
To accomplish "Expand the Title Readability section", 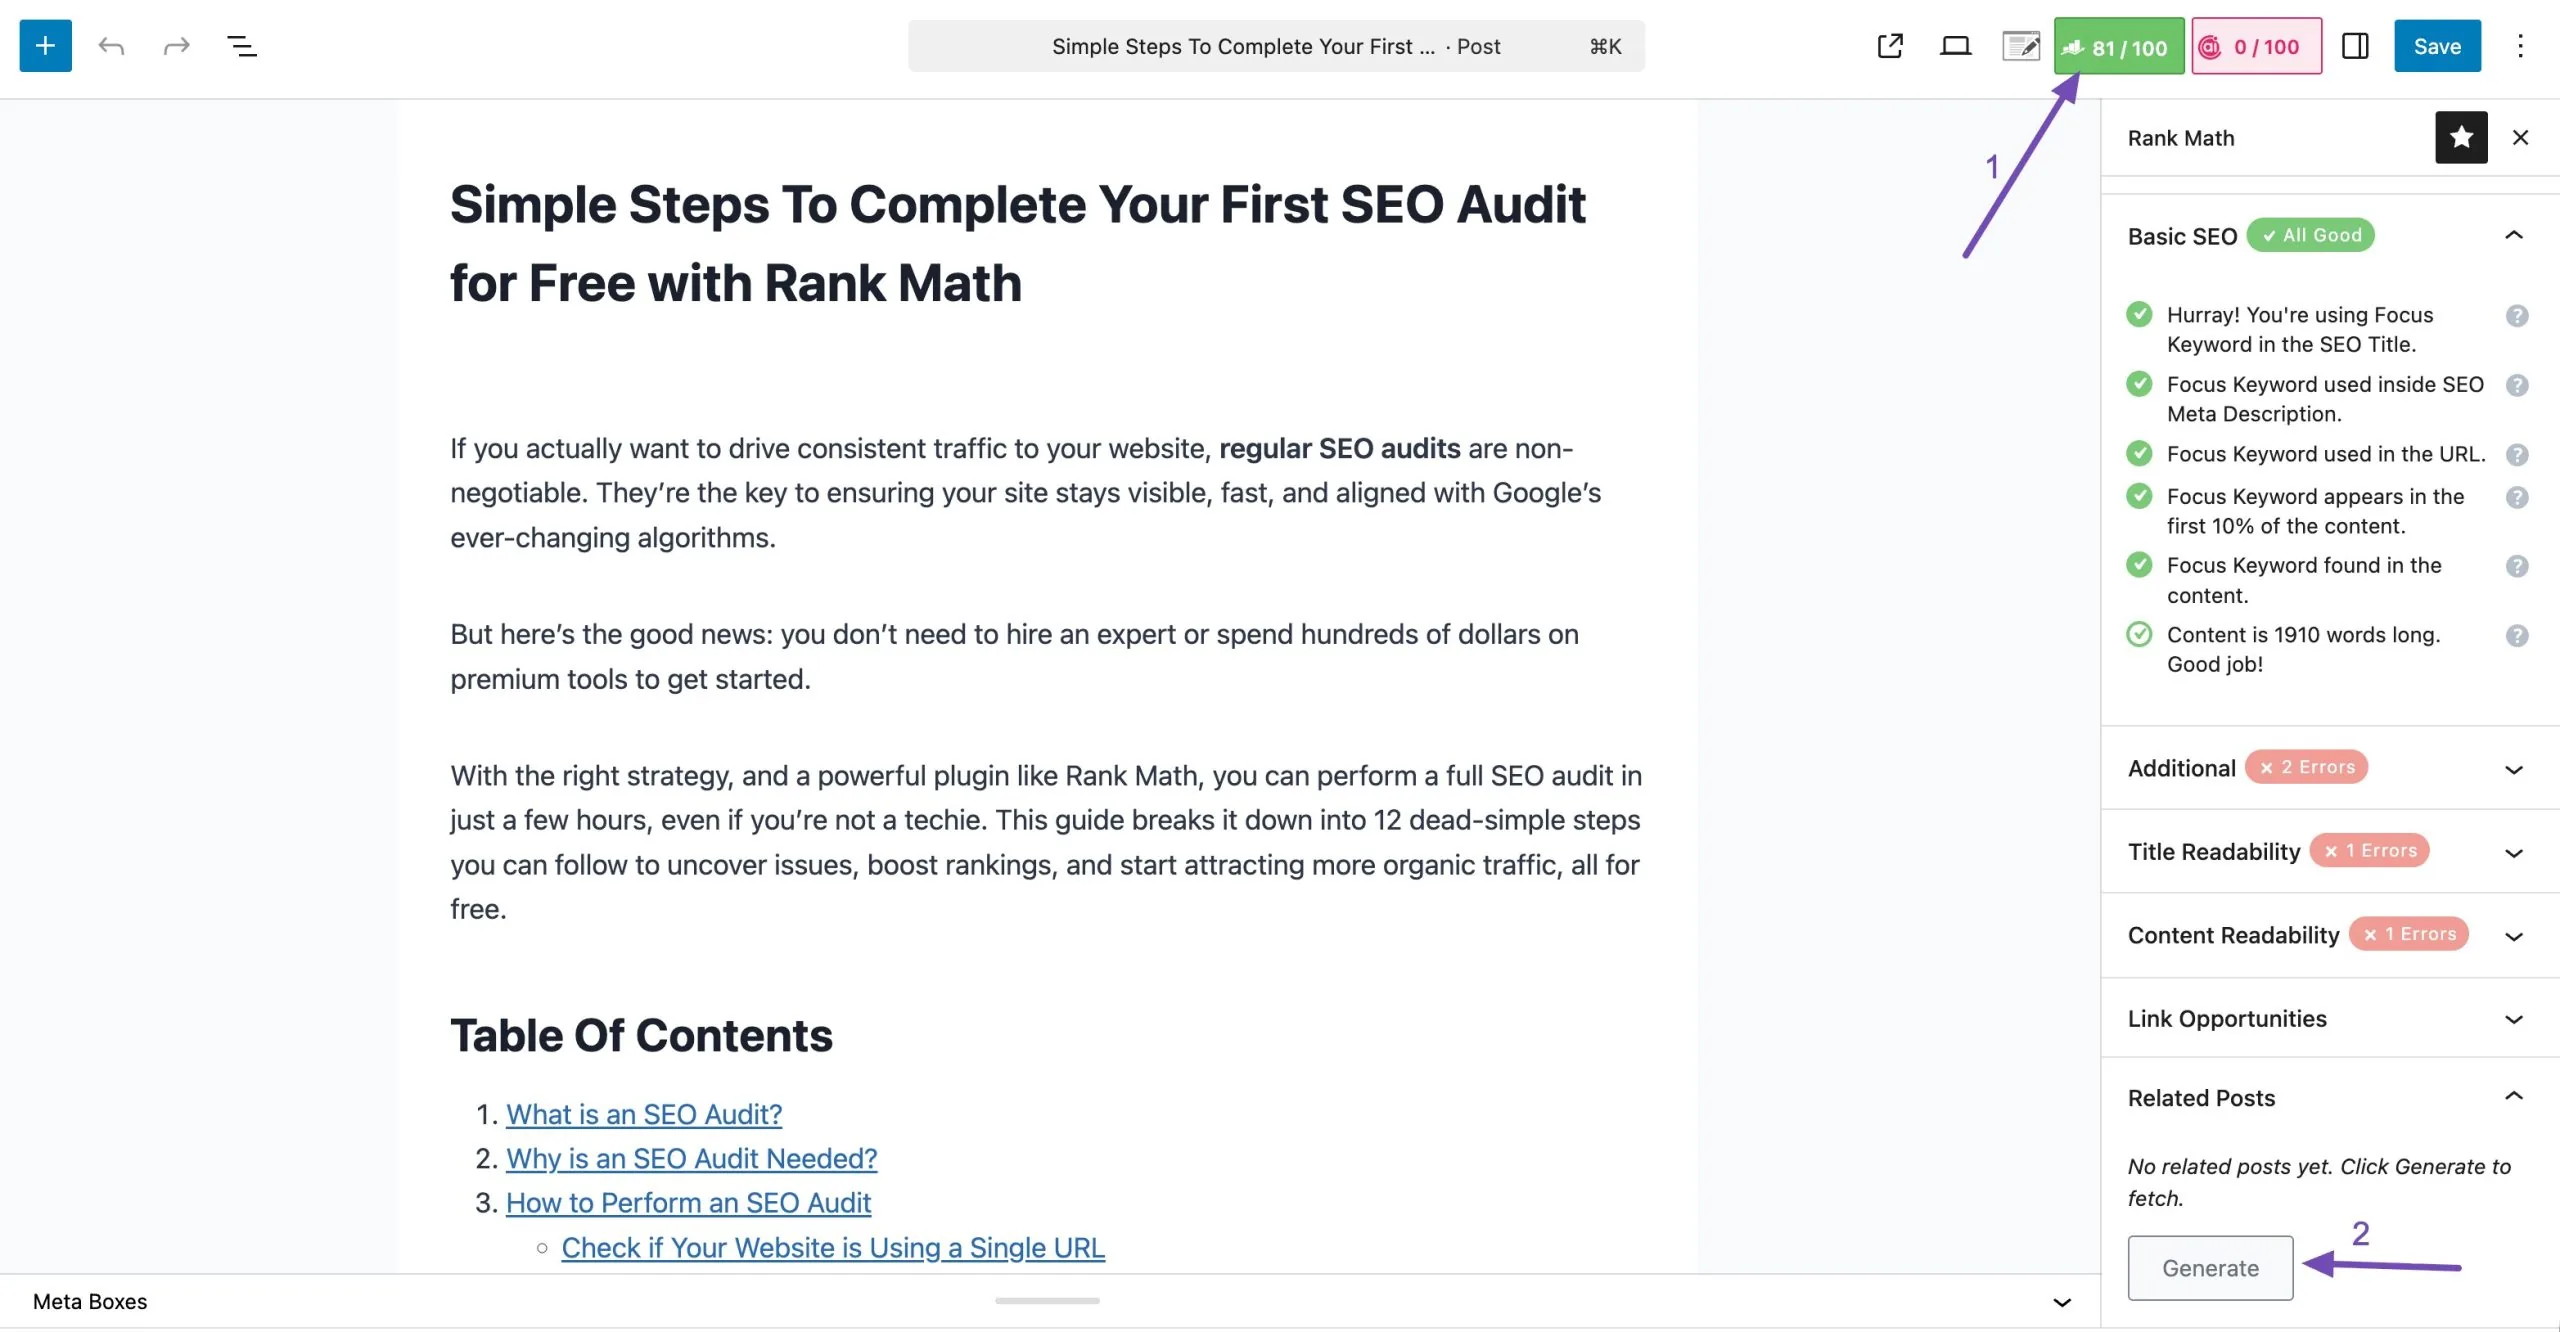I will (2513, 853).
